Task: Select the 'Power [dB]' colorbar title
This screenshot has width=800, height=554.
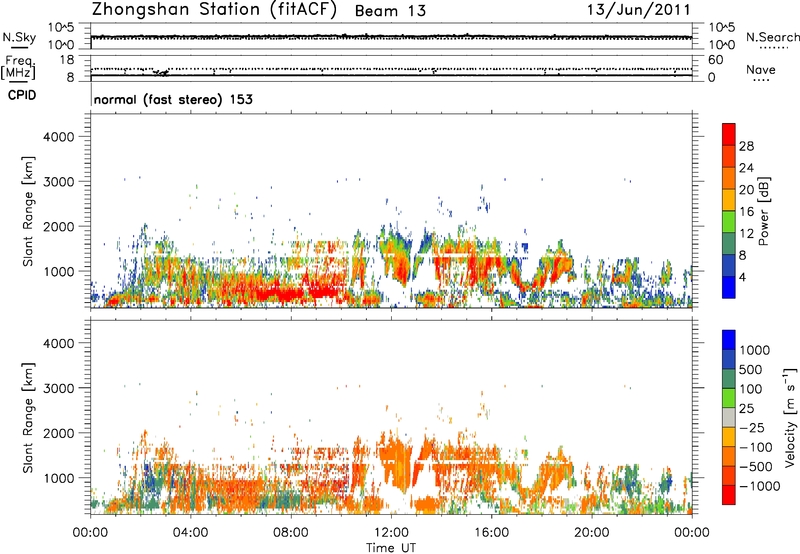Action: [x=763, y=211]
